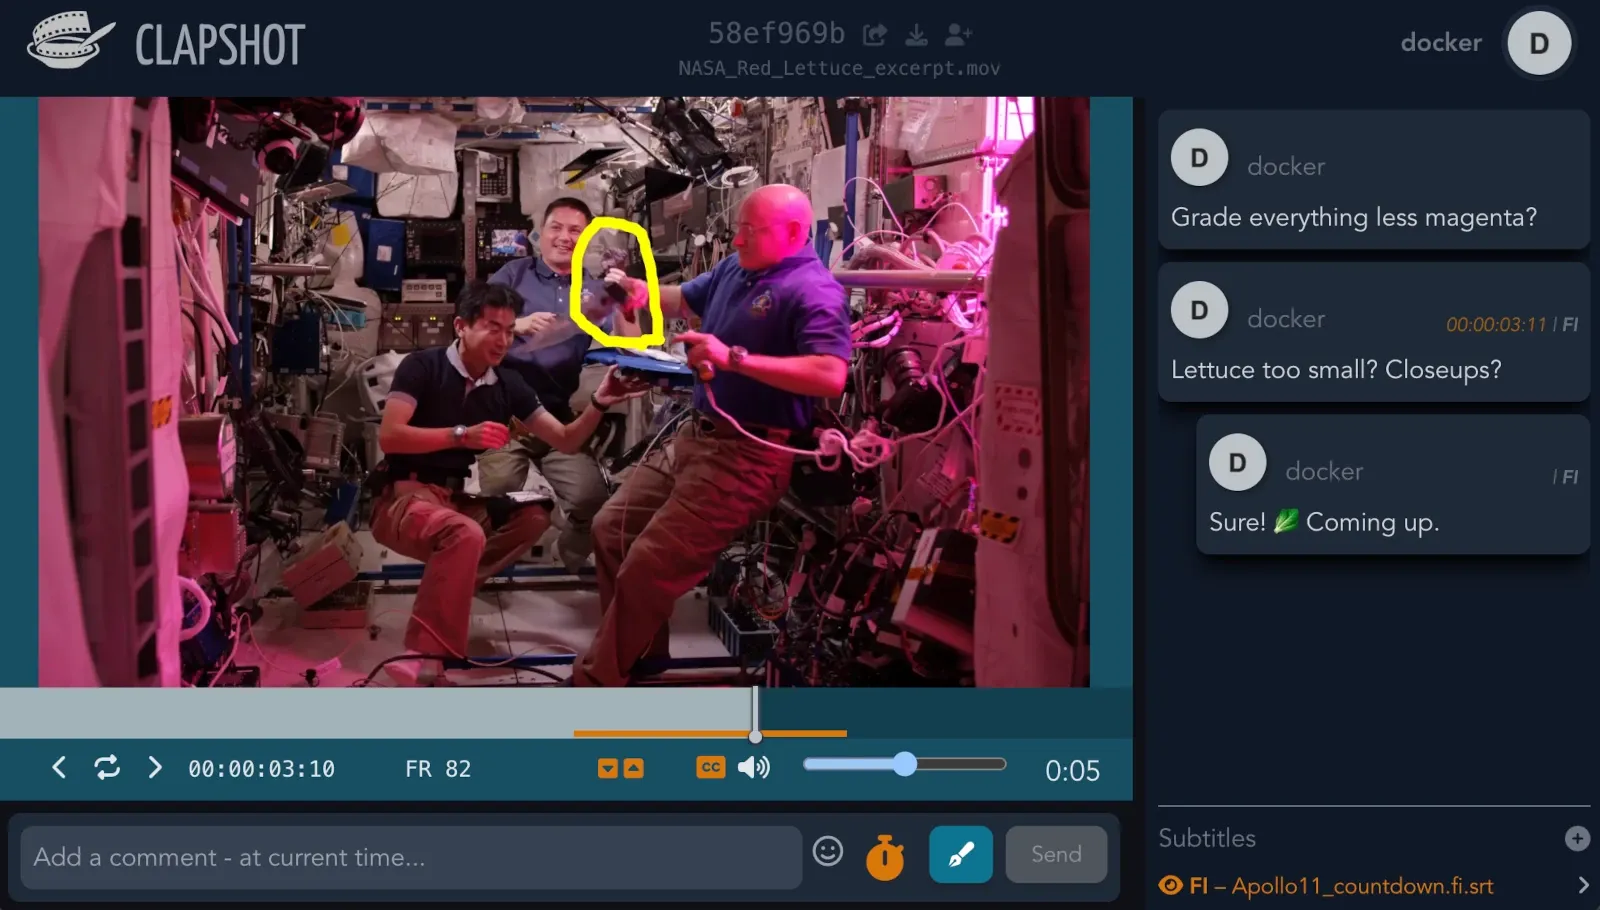Step to the next frame with the right arrow
1600x910 pixels.
tap(154, 768)
